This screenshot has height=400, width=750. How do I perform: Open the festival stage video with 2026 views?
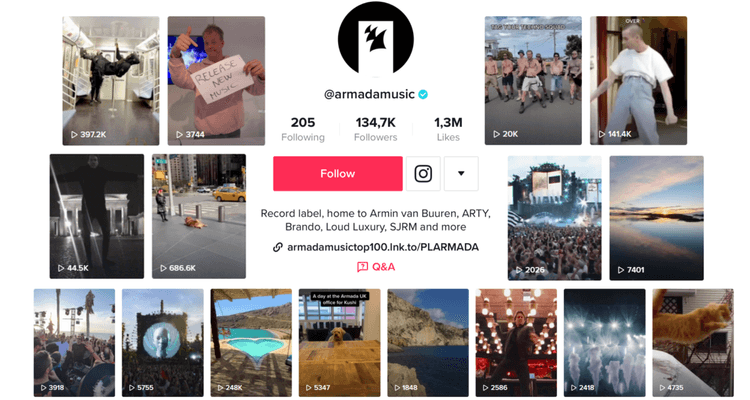[554, 218]
